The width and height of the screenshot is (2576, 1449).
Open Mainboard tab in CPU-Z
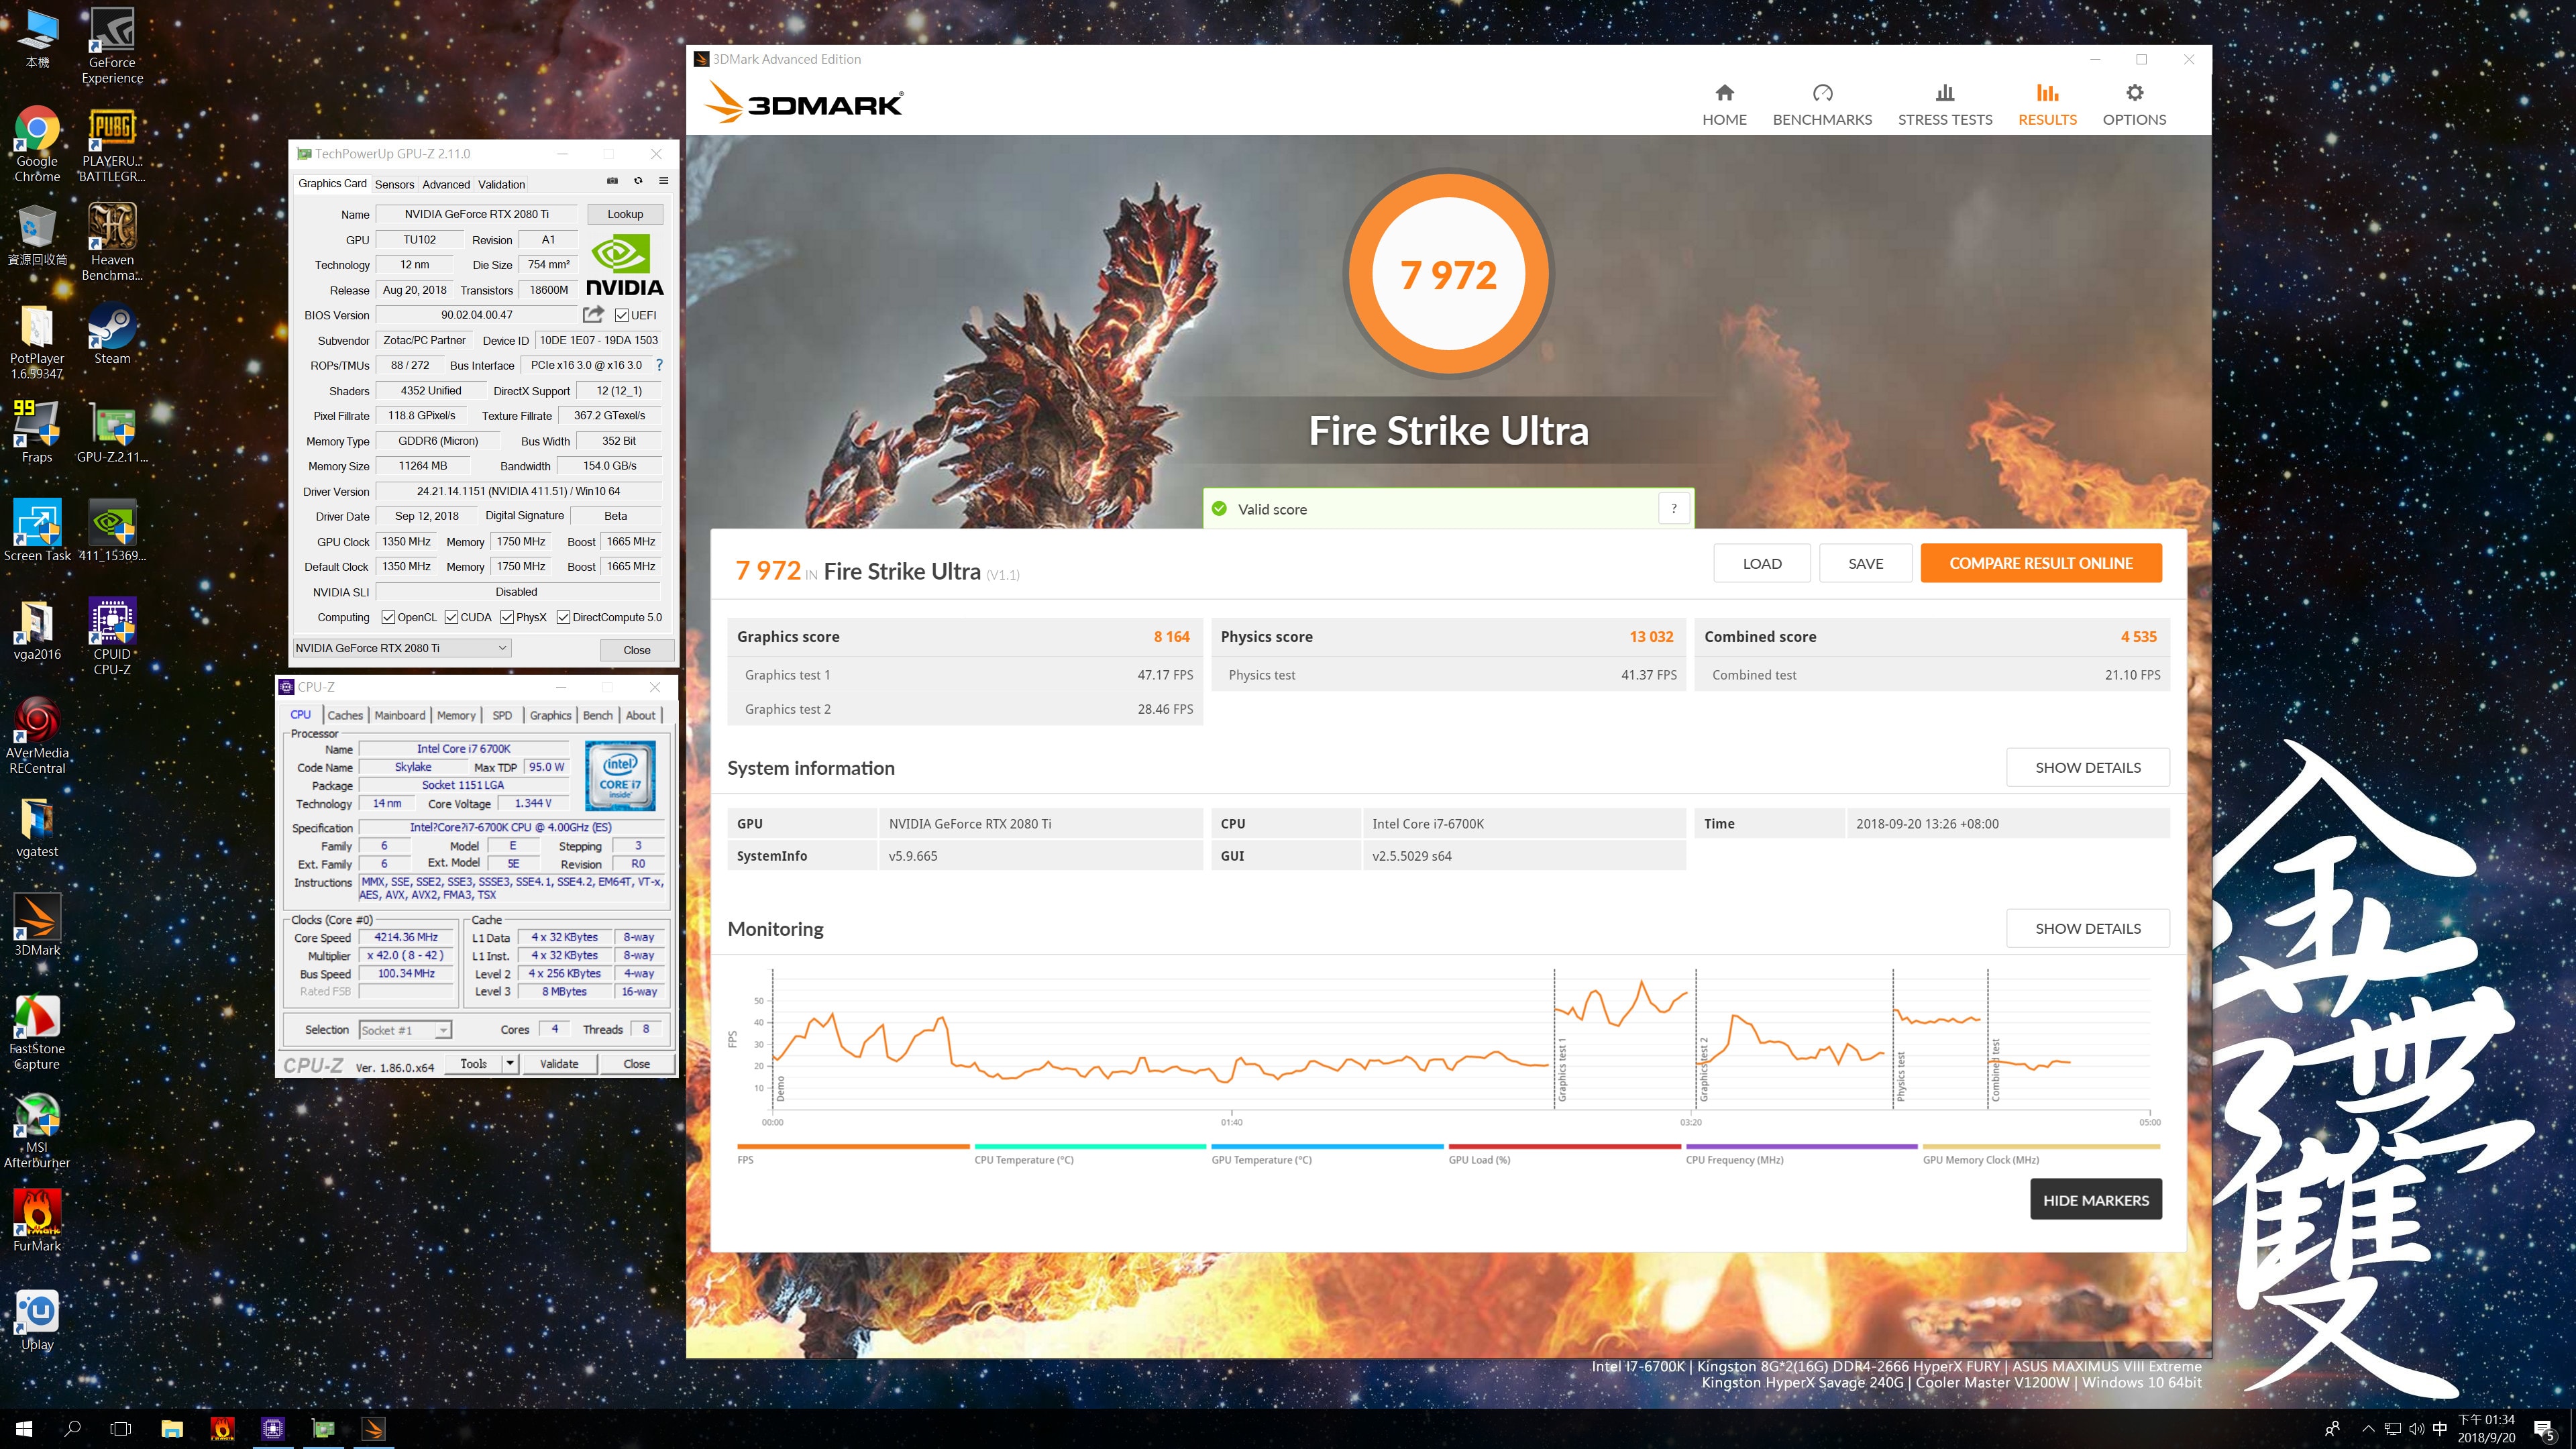point(400,715)
